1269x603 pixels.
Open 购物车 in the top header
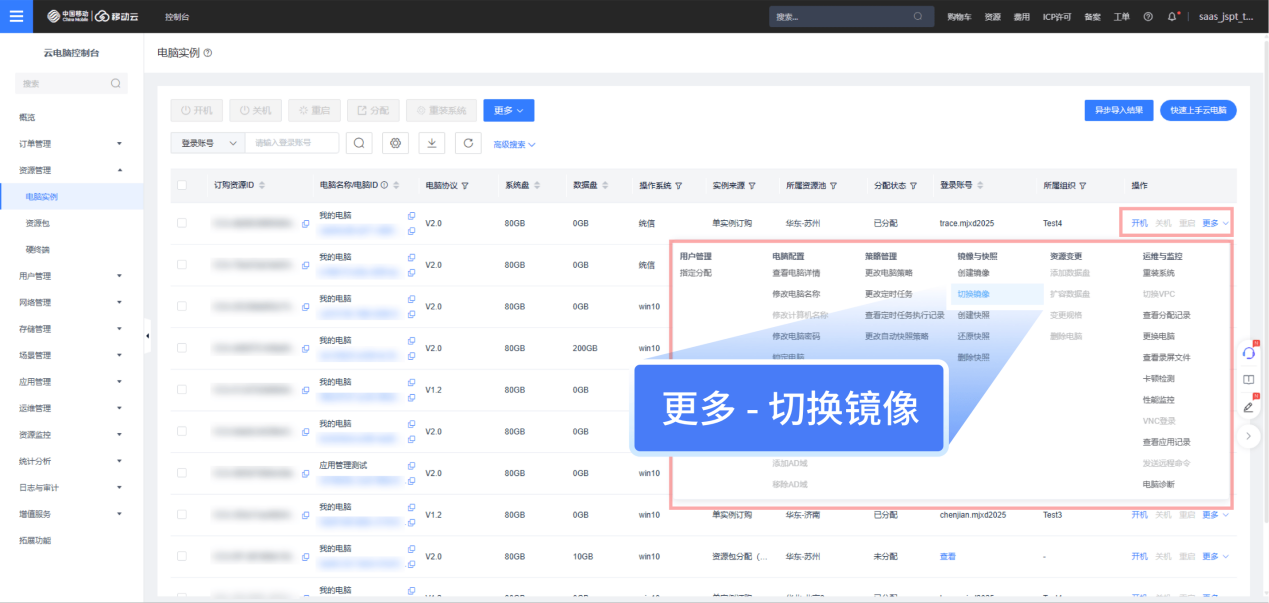959,17
